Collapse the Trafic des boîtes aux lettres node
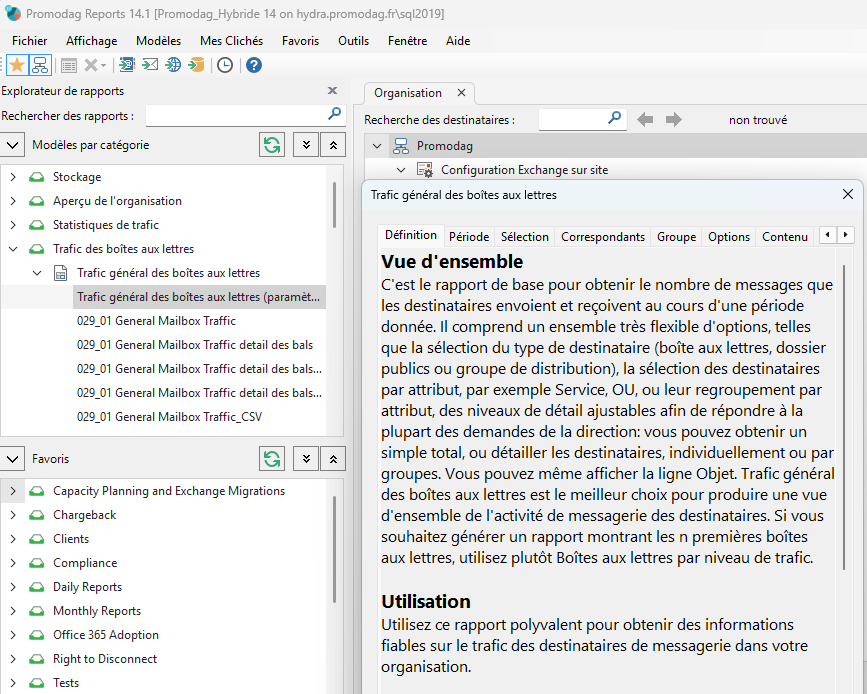Screen dimensions: 867x694 coord(13,249)
